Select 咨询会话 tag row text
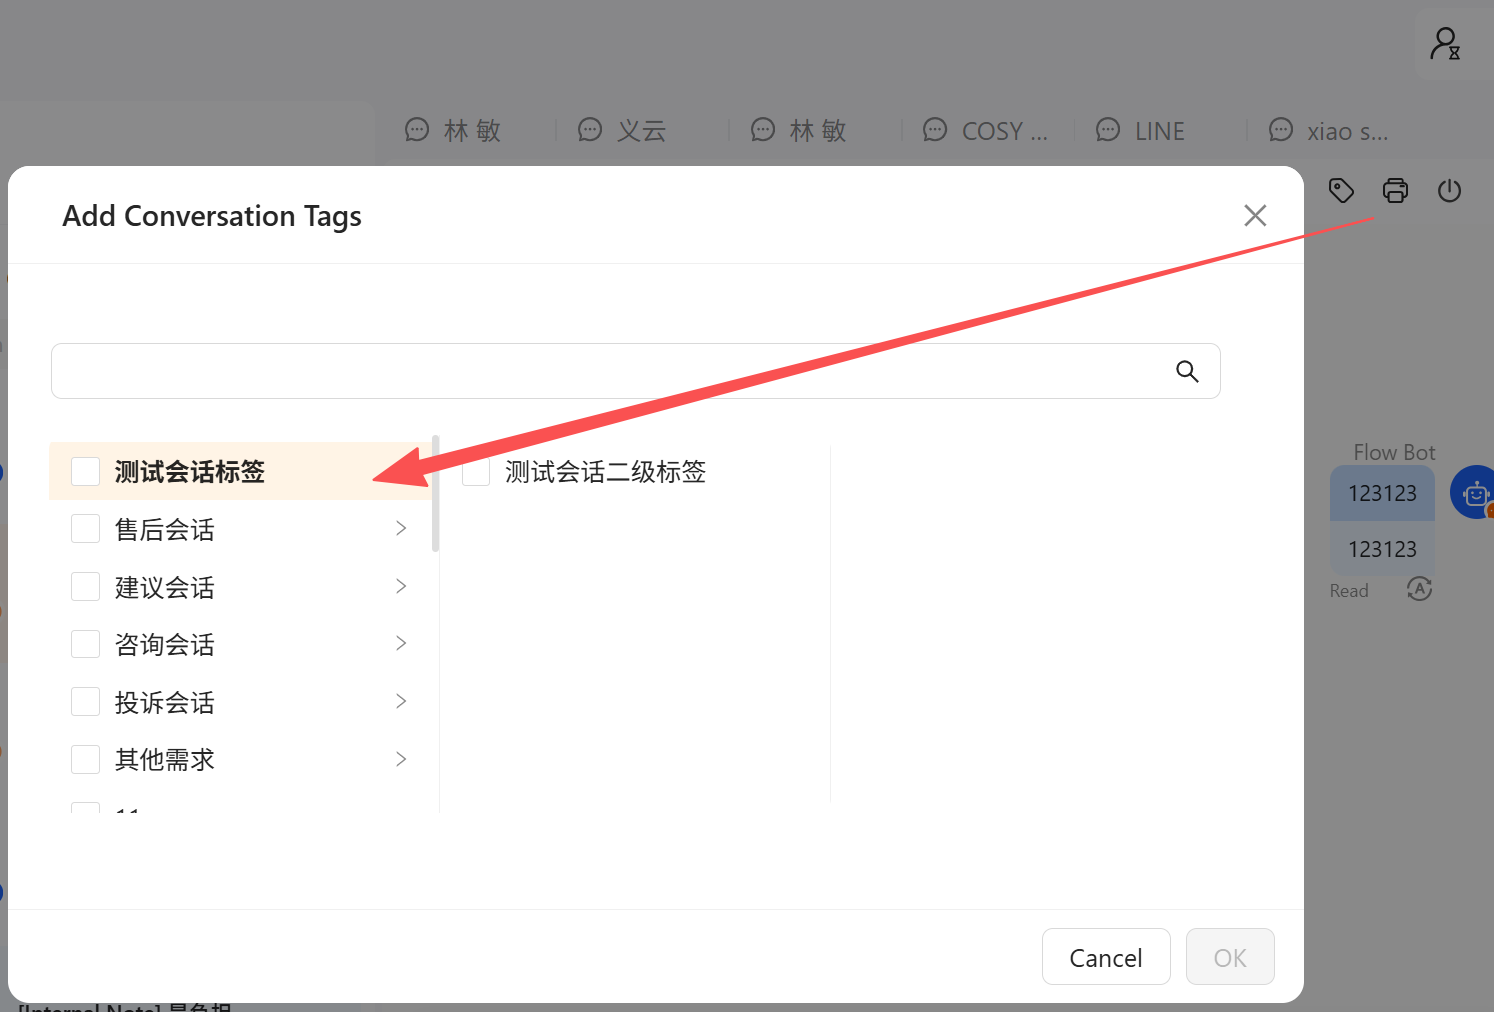Screen dimensions: 1494x1012 165,644
